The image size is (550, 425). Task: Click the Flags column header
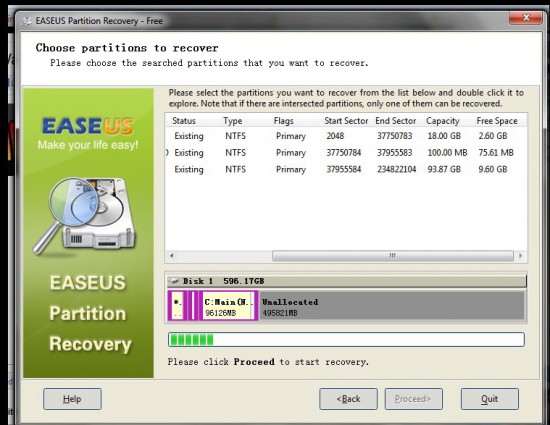(283, 121)
